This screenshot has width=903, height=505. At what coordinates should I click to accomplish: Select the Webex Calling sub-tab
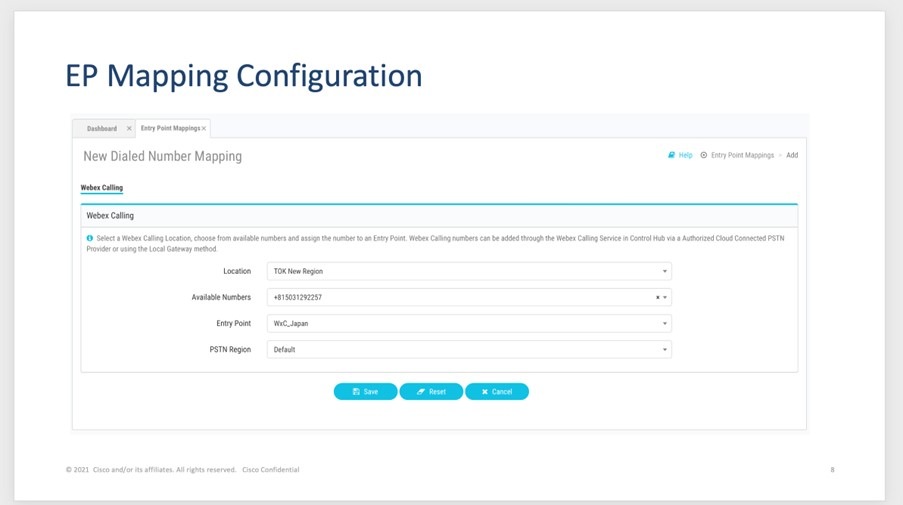101,187
